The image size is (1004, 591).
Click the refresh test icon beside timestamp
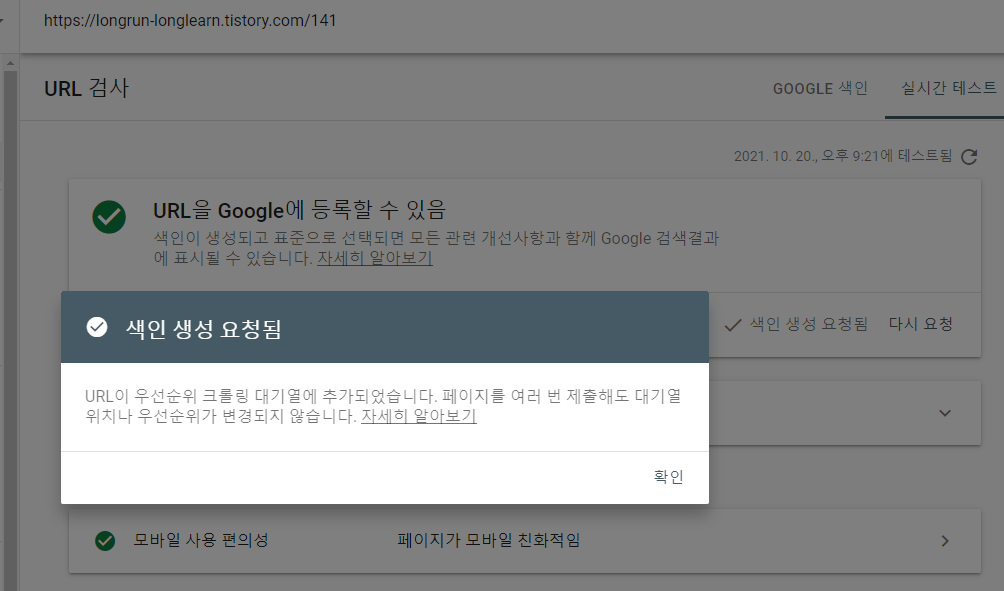[x=969, y=157]
